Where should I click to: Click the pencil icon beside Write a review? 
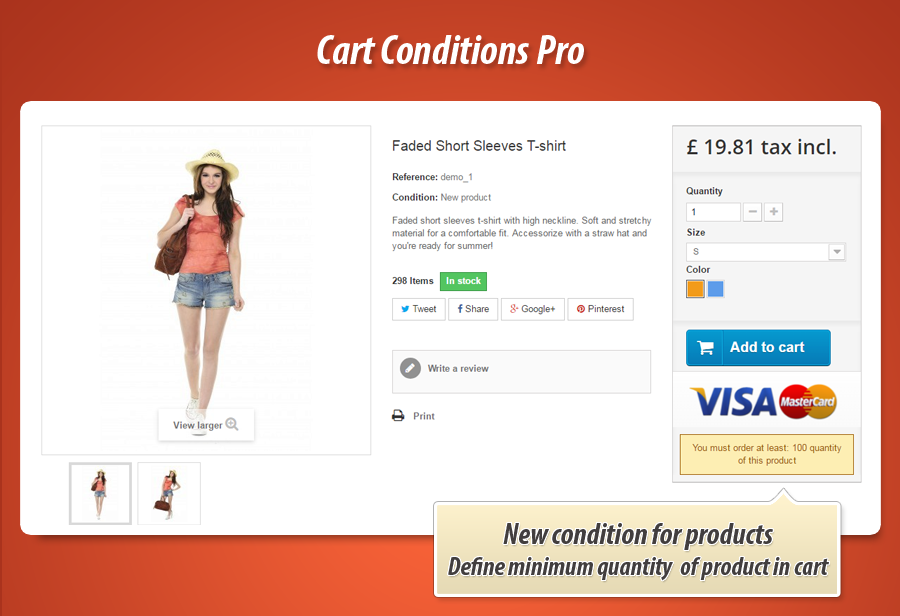(410, 368)
